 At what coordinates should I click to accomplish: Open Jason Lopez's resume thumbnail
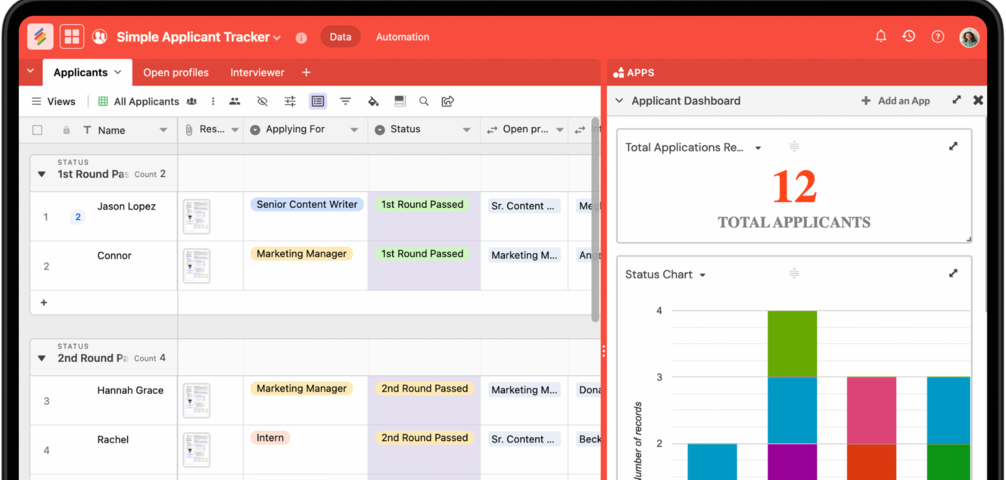pyautogui.click(x=196, y=216)
